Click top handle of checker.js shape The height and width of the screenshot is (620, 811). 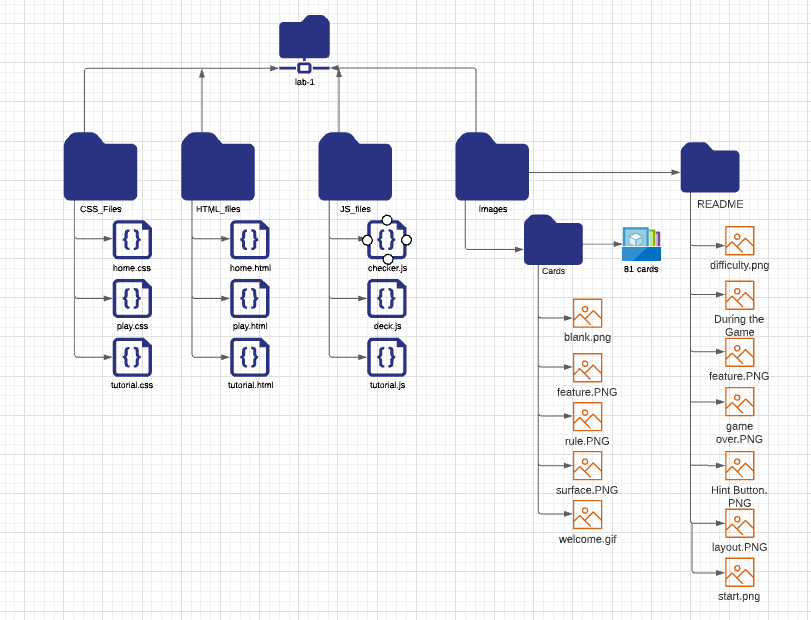[x=387, y=220]
